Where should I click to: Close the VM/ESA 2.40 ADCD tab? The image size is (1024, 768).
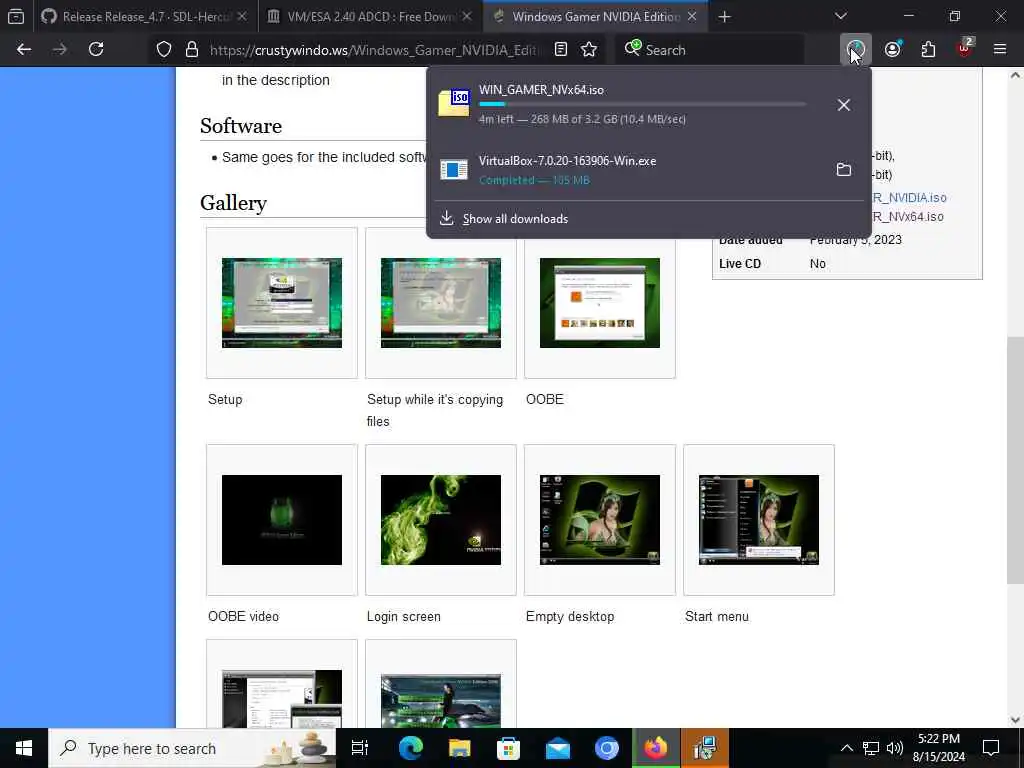[467, 16]
